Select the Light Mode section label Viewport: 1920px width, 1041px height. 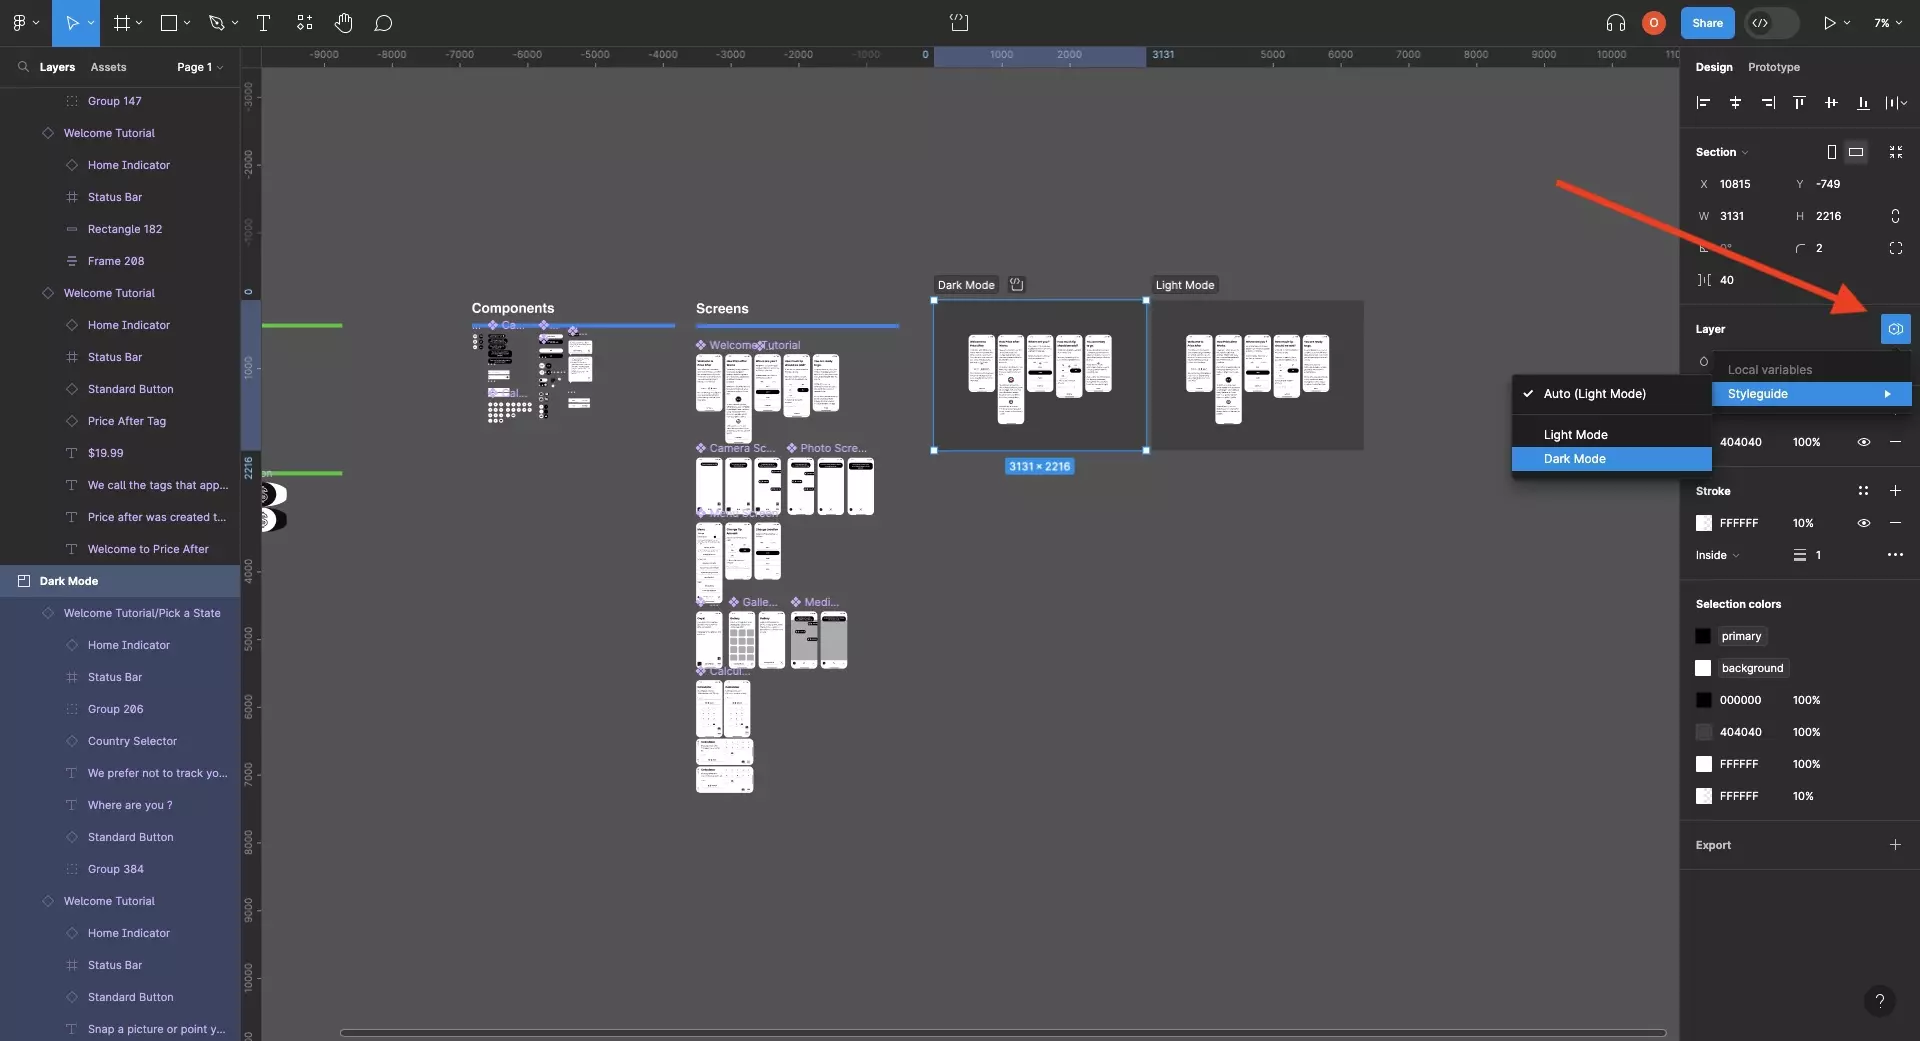pyautogui.click(x=1185, y=285)
